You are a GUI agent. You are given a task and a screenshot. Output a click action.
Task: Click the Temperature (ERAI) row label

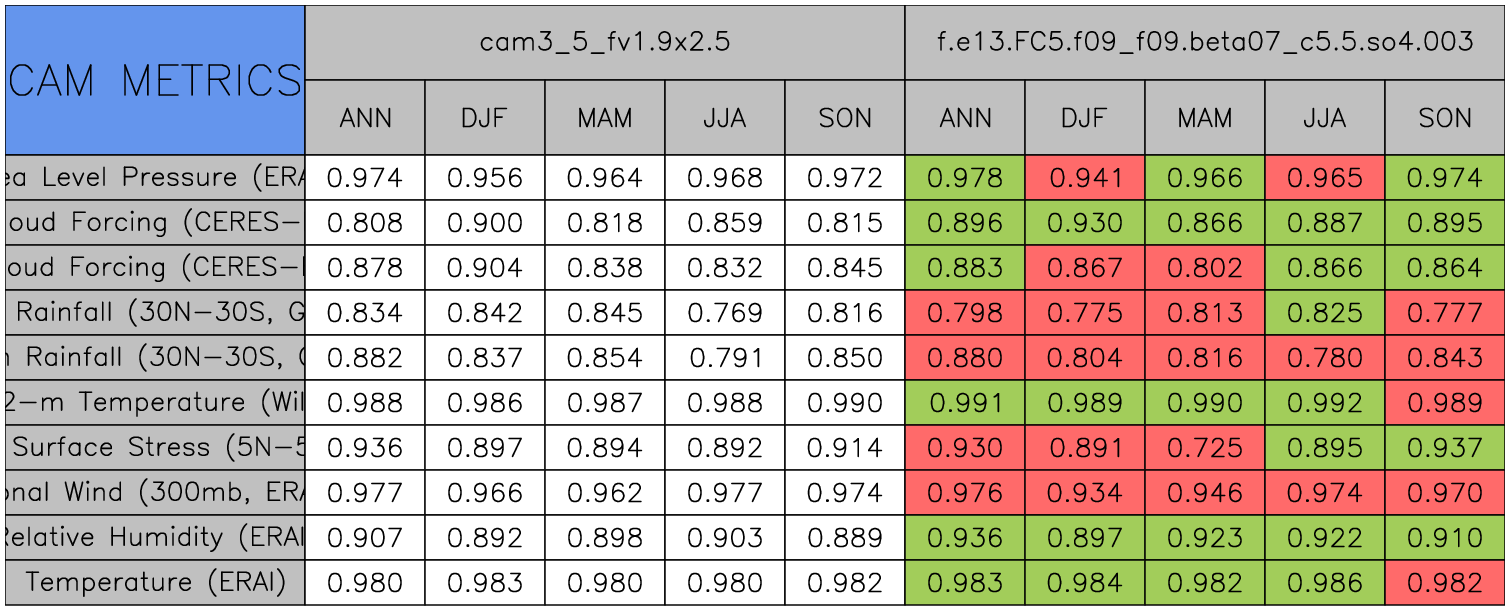[154, 583]
